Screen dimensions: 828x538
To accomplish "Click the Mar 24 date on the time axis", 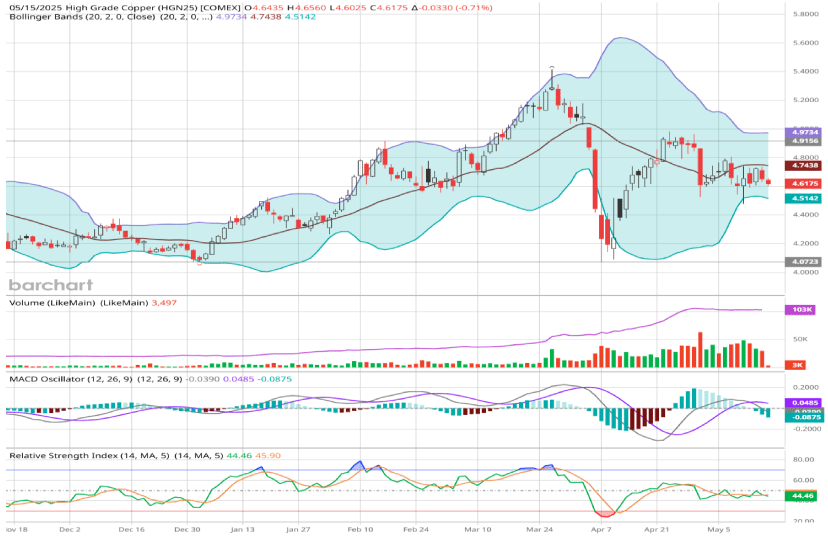I will (x=544, y=528).
